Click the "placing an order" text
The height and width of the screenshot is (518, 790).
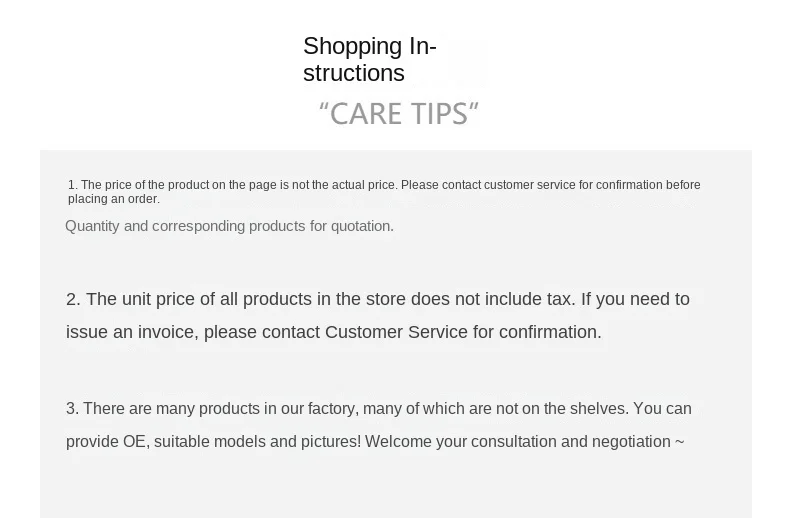click(113, 199)
